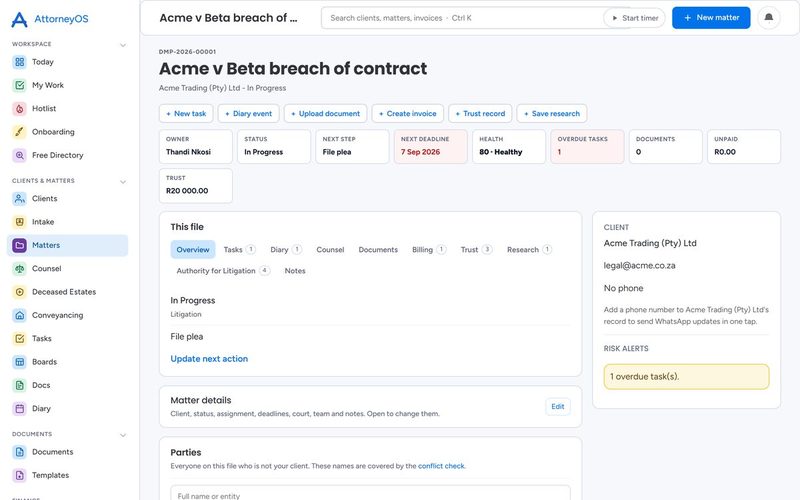Click the Status In Progress card
The width and height of the screenshot is (800, 500).
tap(274, 146)
